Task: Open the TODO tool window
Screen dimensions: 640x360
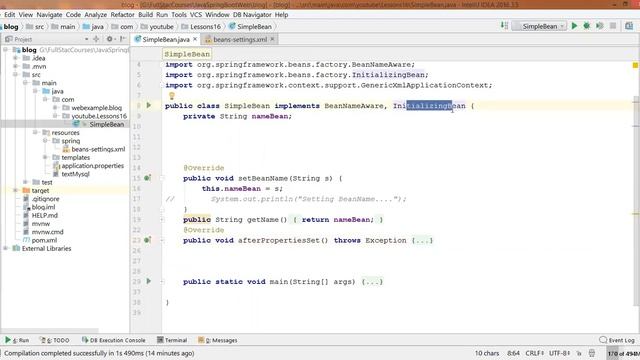Action: pyautogui.click(x=54, y=340)
